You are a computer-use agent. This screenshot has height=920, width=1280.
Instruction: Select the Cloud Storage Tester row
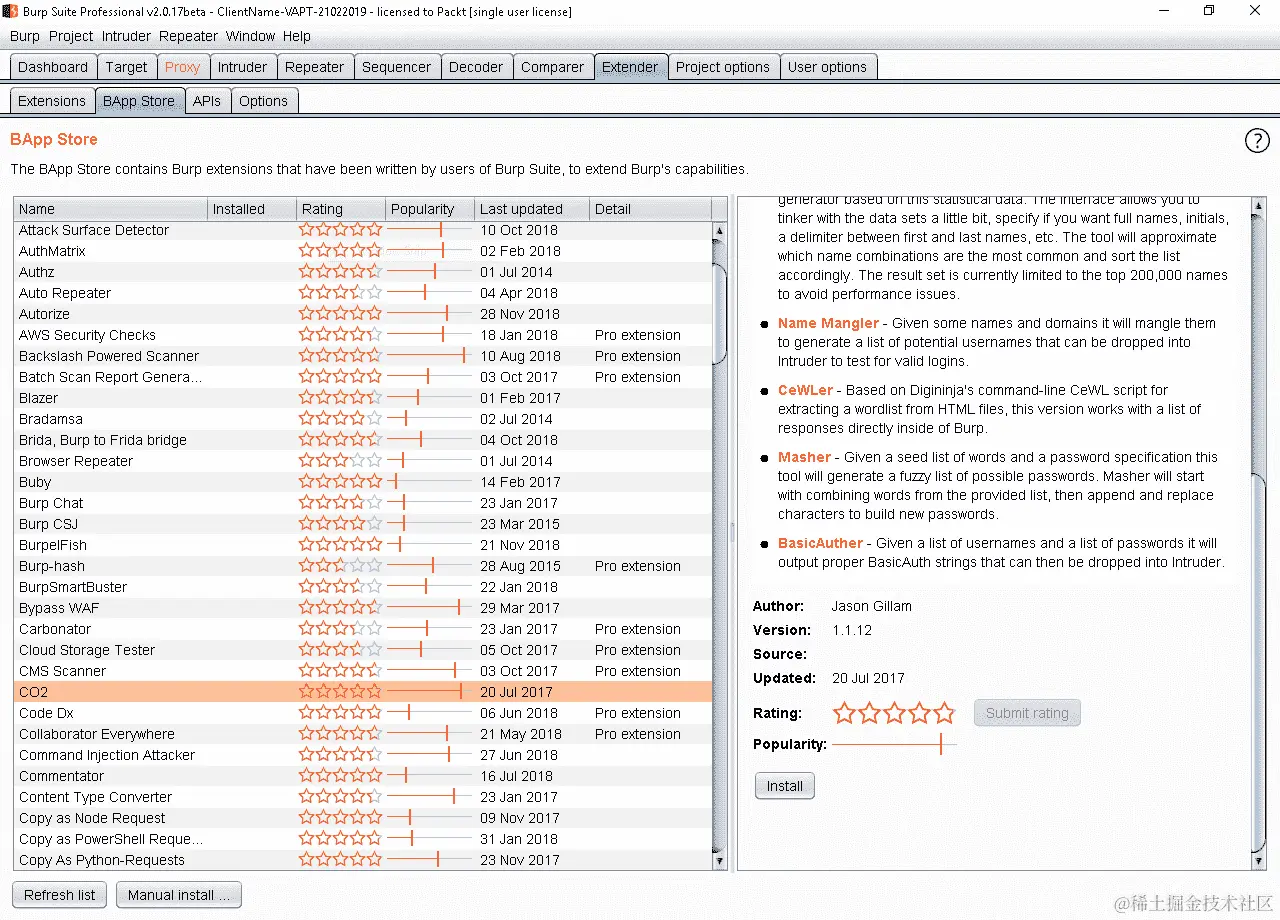click(x=363, y=650)
